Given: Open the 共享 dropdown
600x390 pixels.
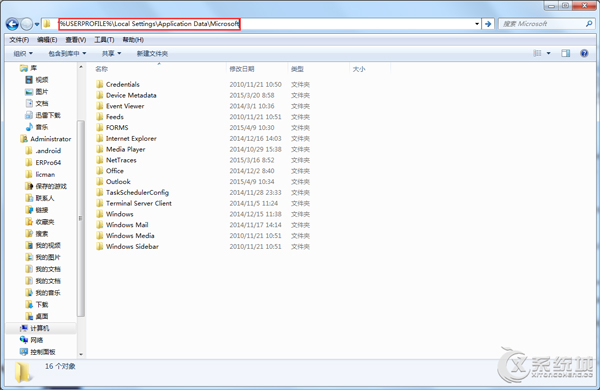Looking at the screenshot, I should coord(111,54).
